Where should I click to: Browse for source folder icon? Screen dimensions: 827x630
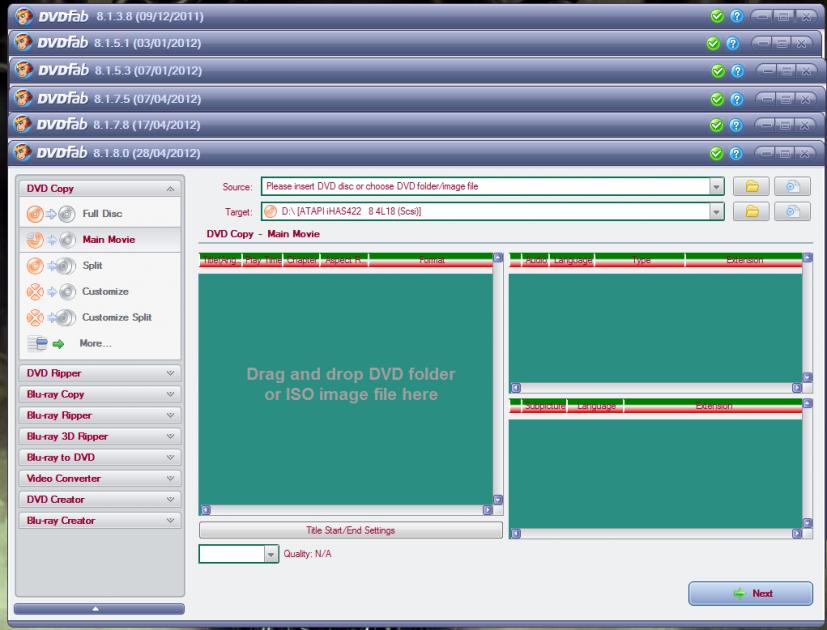pos(751,186)
